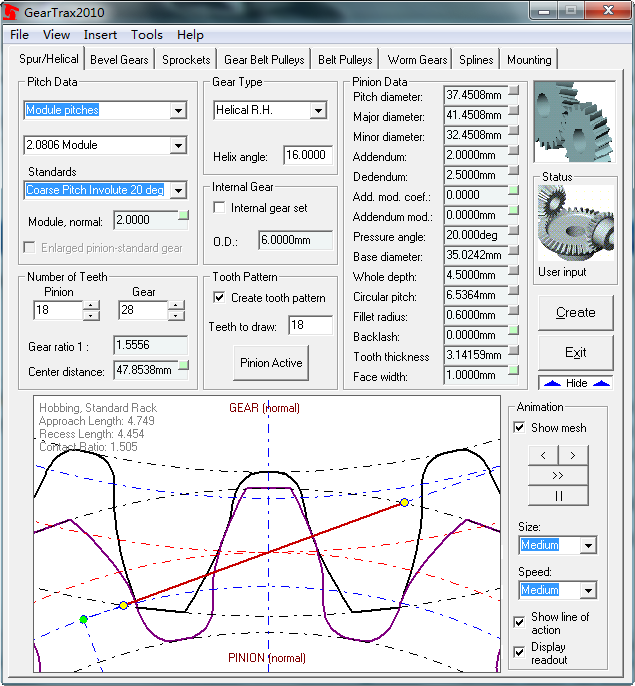The height and width of the screenshot is (686, 635).
Task: Open the Module pitches dropdown
Action: coord(178,110)
